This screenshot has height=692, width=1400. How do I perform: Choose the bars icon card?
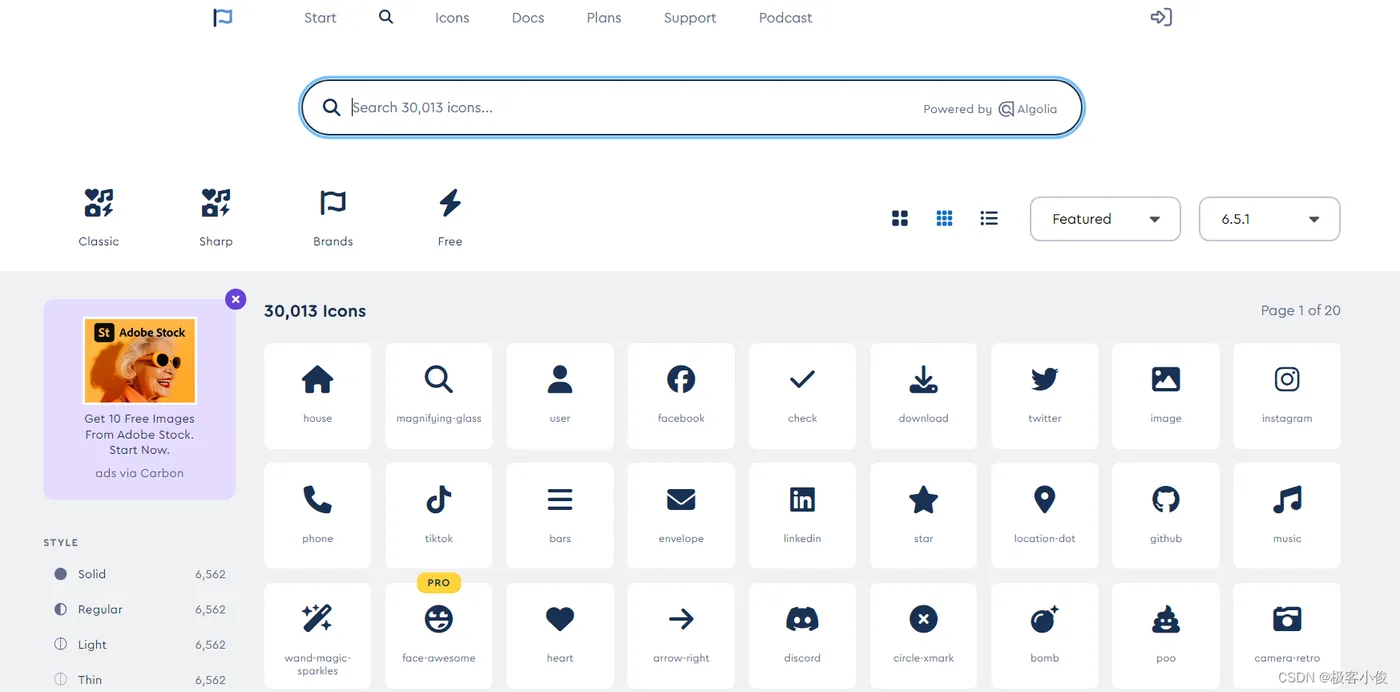[560, 516]
